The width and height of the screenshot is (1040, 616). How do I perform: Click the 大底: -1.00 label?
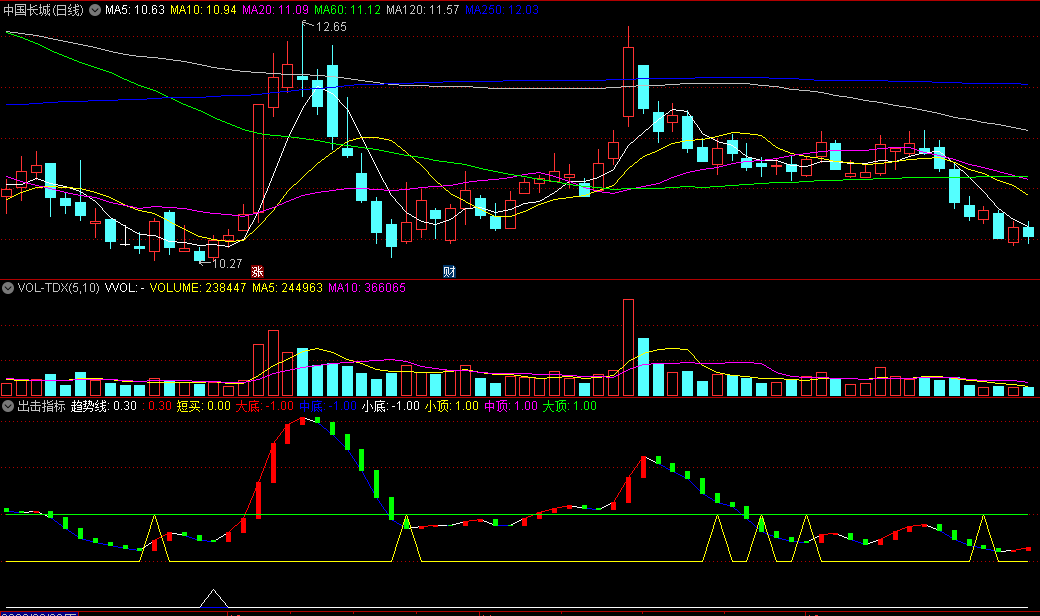tap(264, 406)
